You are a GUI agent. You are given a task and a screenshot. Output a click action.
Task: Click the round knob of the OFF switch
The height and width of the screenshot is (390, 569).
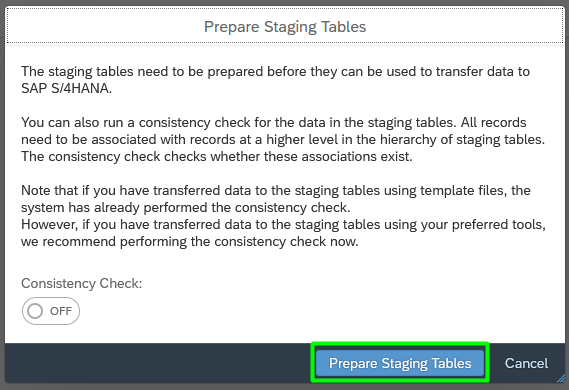click(x=35, y=311)
